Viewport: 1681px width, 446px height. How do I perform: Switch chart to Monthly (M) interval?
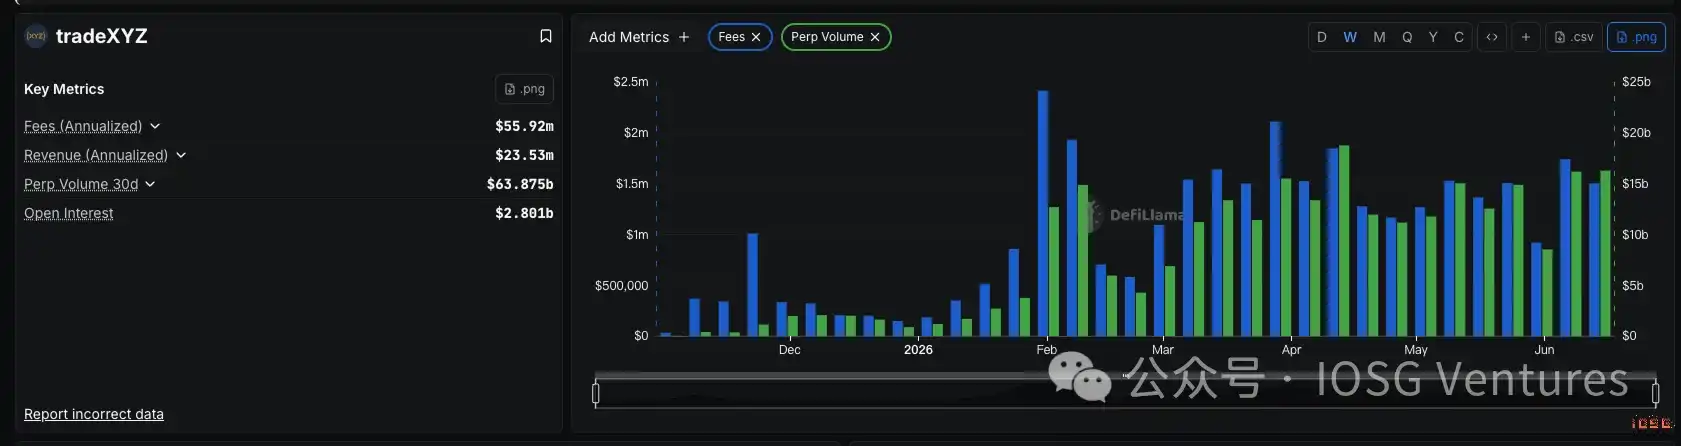pyautogui.click(x=1379, y=37)
